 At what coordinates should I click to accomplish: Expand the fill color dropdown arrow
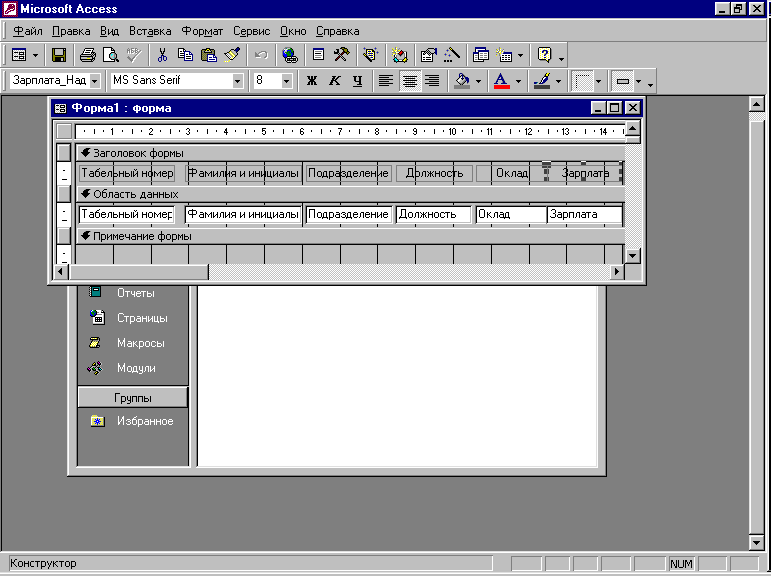[x=478, y=81]
